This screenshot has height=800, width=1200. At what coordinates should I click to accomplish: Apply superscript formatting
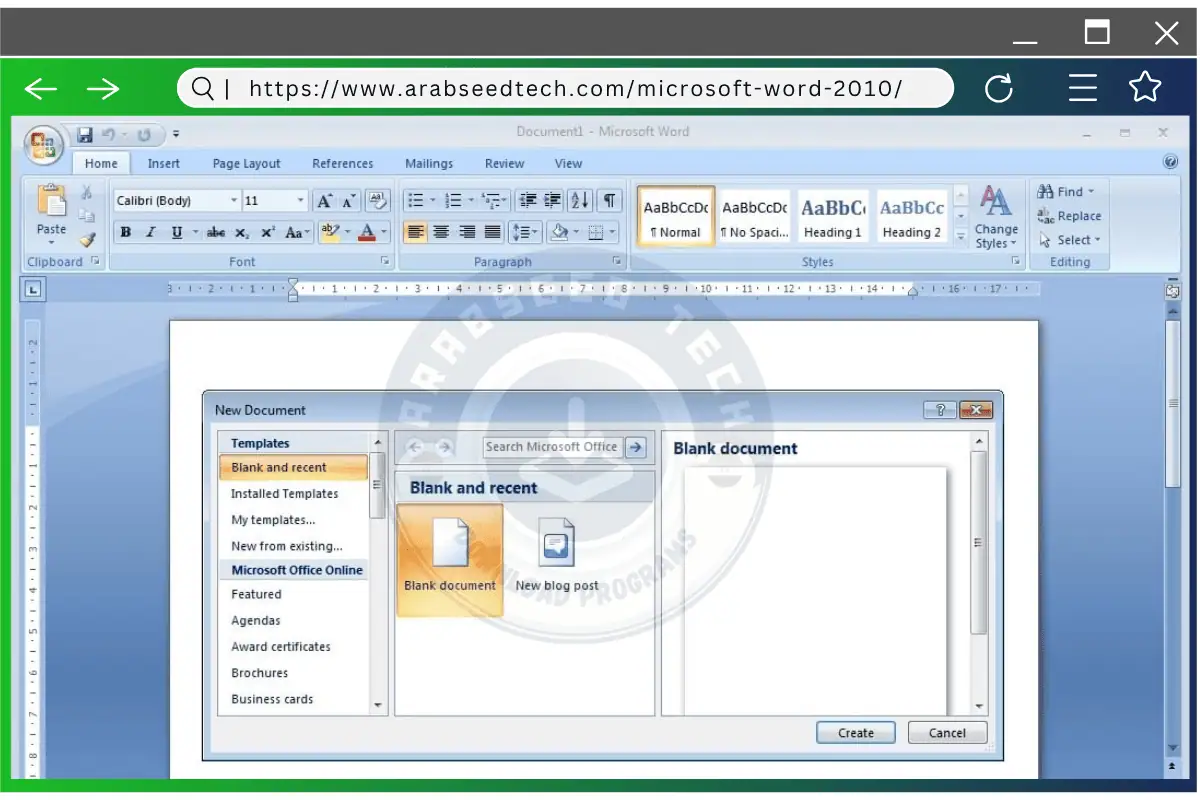(266, 231)
